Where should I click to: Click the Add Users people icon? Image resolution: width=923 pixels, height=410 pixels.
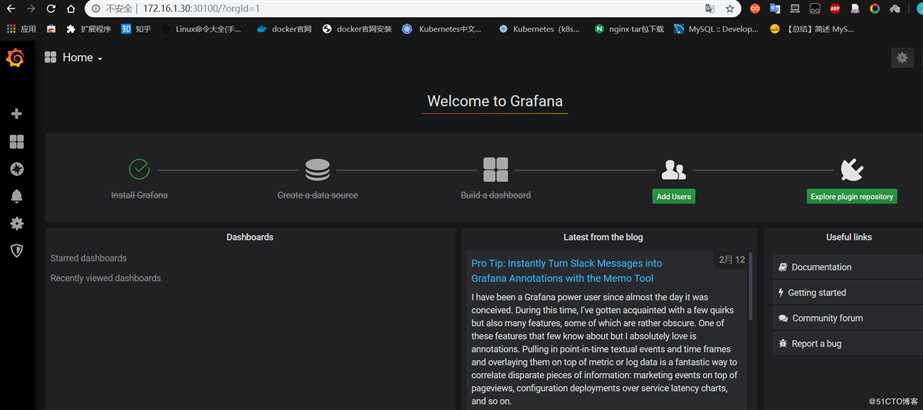[x=673, y=170]
